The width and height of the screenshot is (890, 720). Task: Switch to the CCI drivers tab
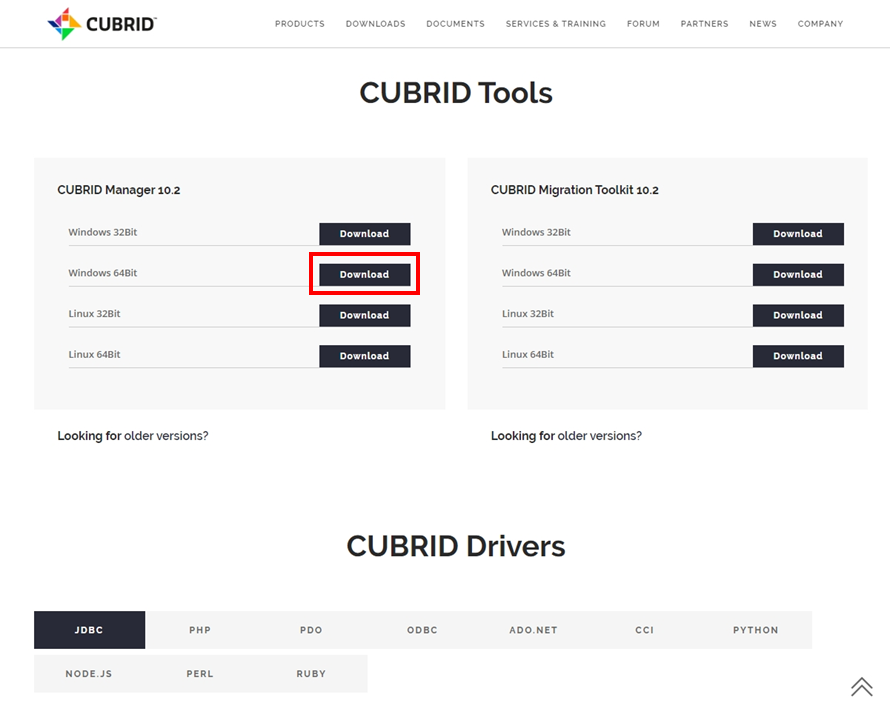coord(645,630)
